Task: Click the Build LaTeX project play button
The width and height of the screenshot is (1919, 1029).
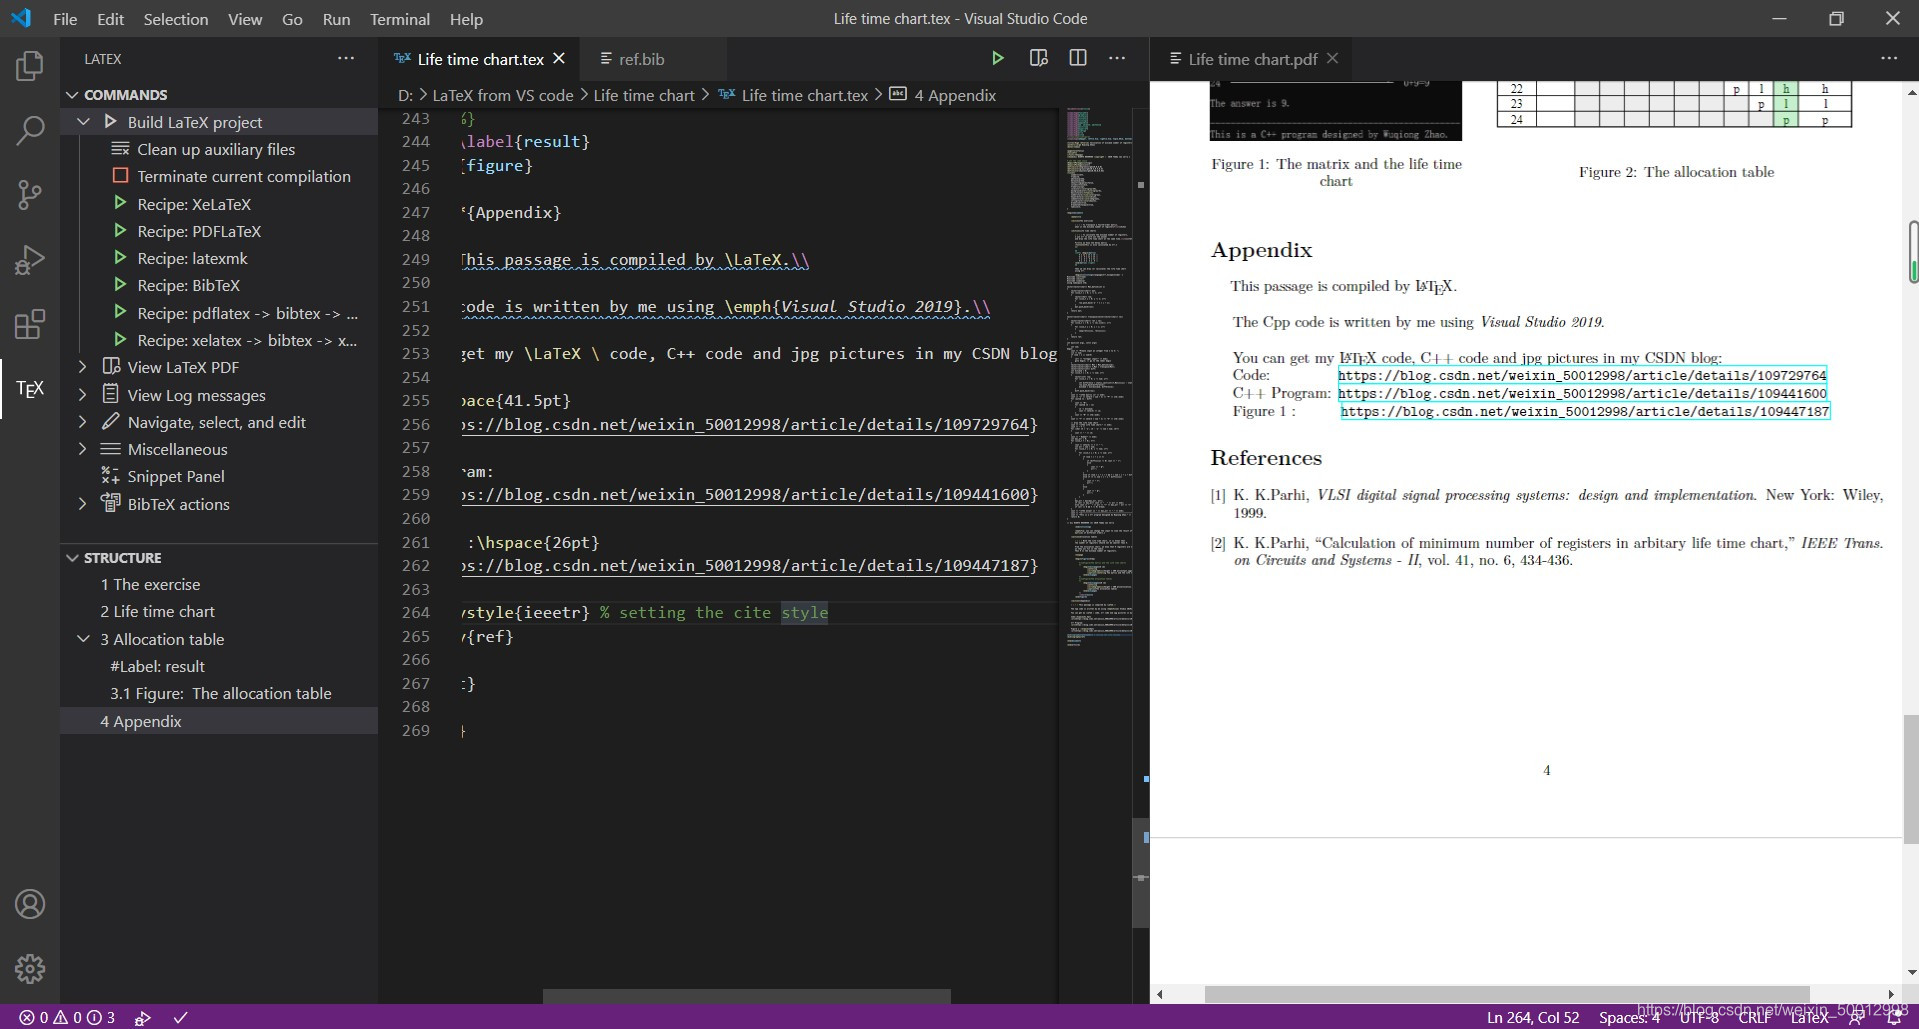Action: 997,59
